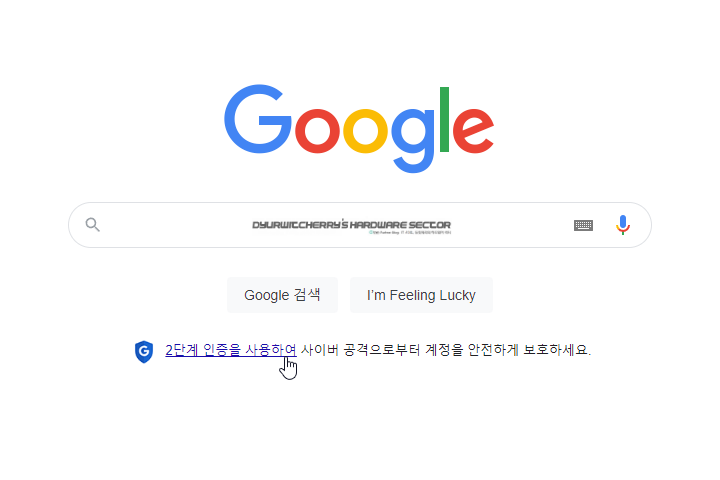Screen dimensions: 720x480
Task: Click the I'm Feeling Lucky button
Action: pos(421,295)
